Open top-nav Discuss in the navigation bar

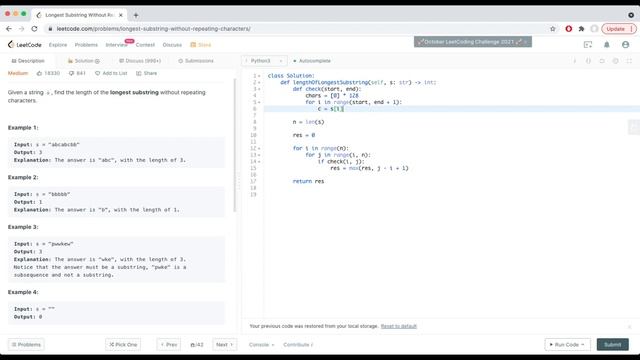pyautogui.click(x=172, y=45)
